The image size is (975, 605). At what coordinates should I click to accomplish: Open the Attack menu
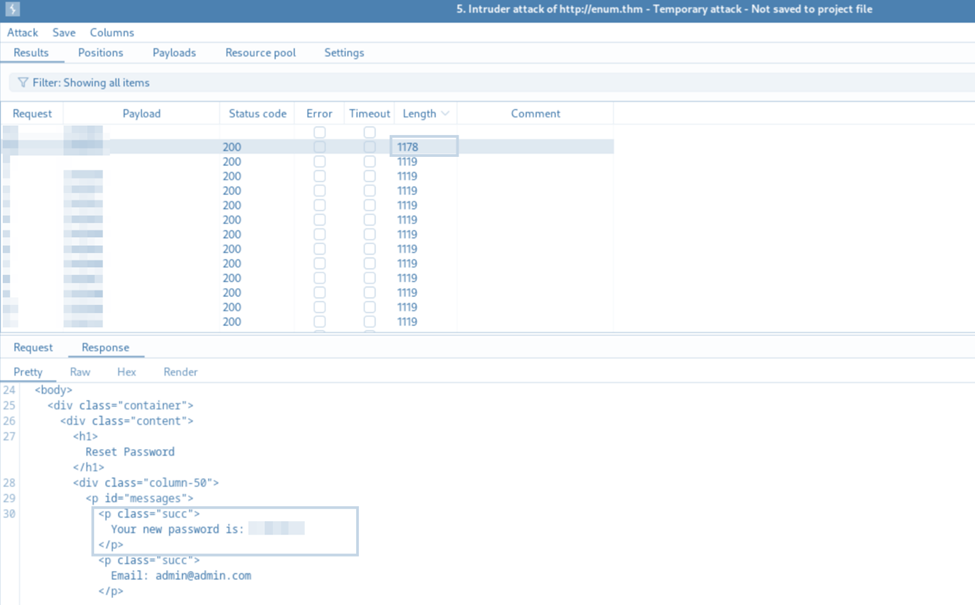click(22, 32)
